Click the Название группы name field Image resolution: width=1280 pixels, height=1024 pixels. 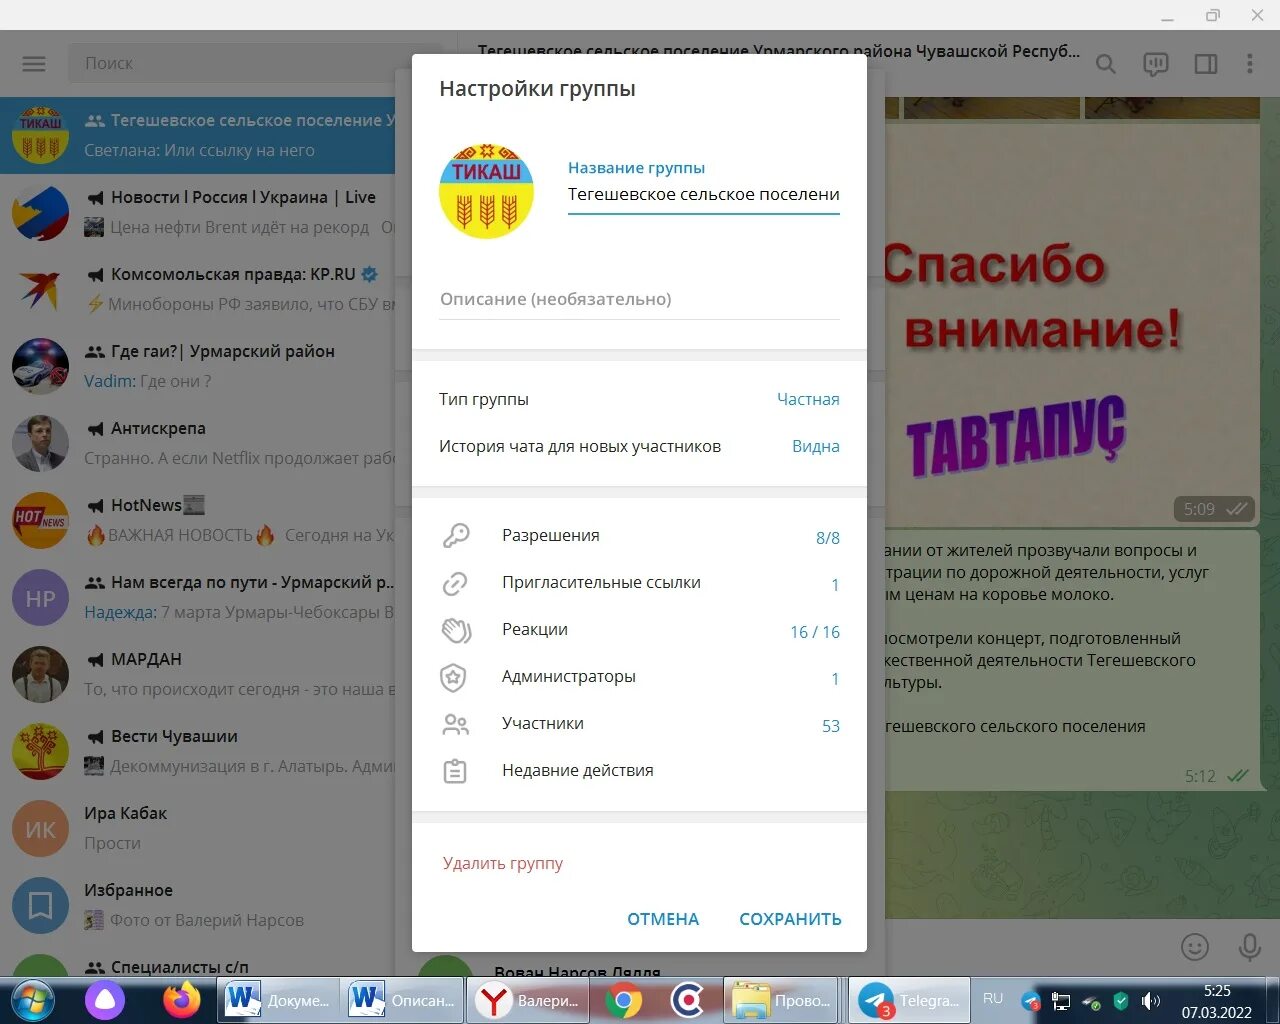pyautogui.click(x=704, y=195)
